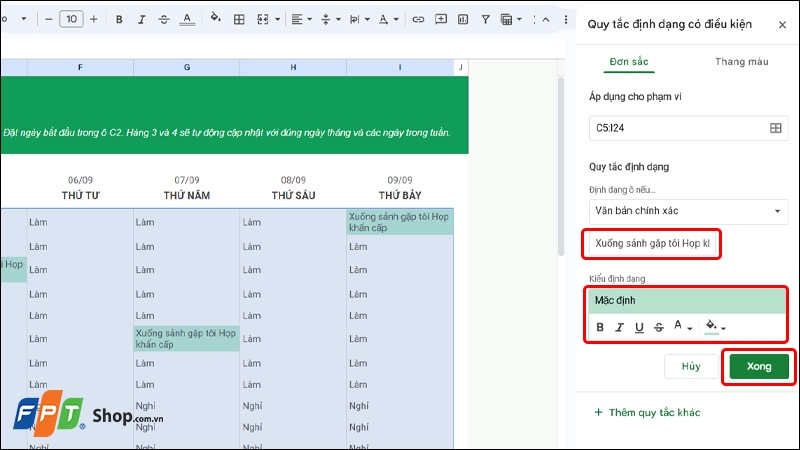Open vertical align menu
Viewport: 800px width, 450px height.
pos(330,19)
